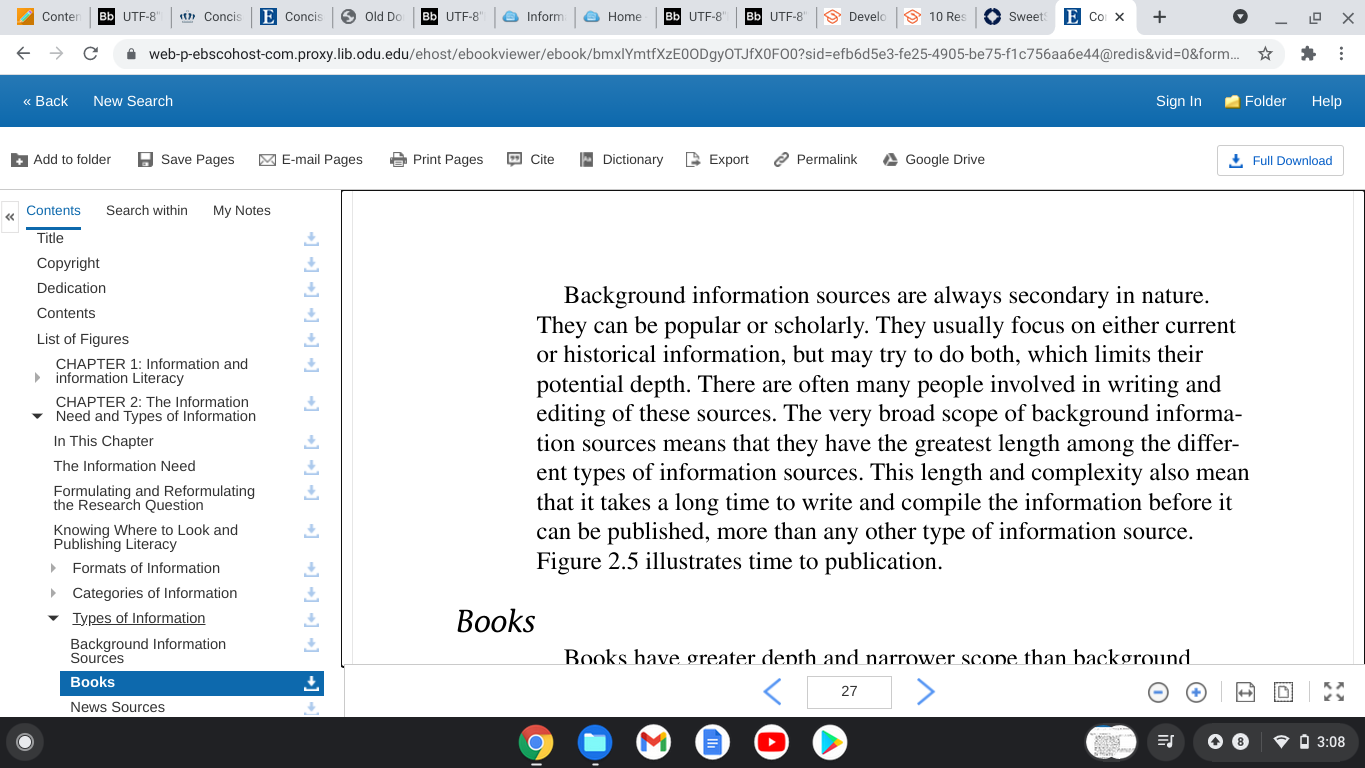Download the Title section

[311, 239]
